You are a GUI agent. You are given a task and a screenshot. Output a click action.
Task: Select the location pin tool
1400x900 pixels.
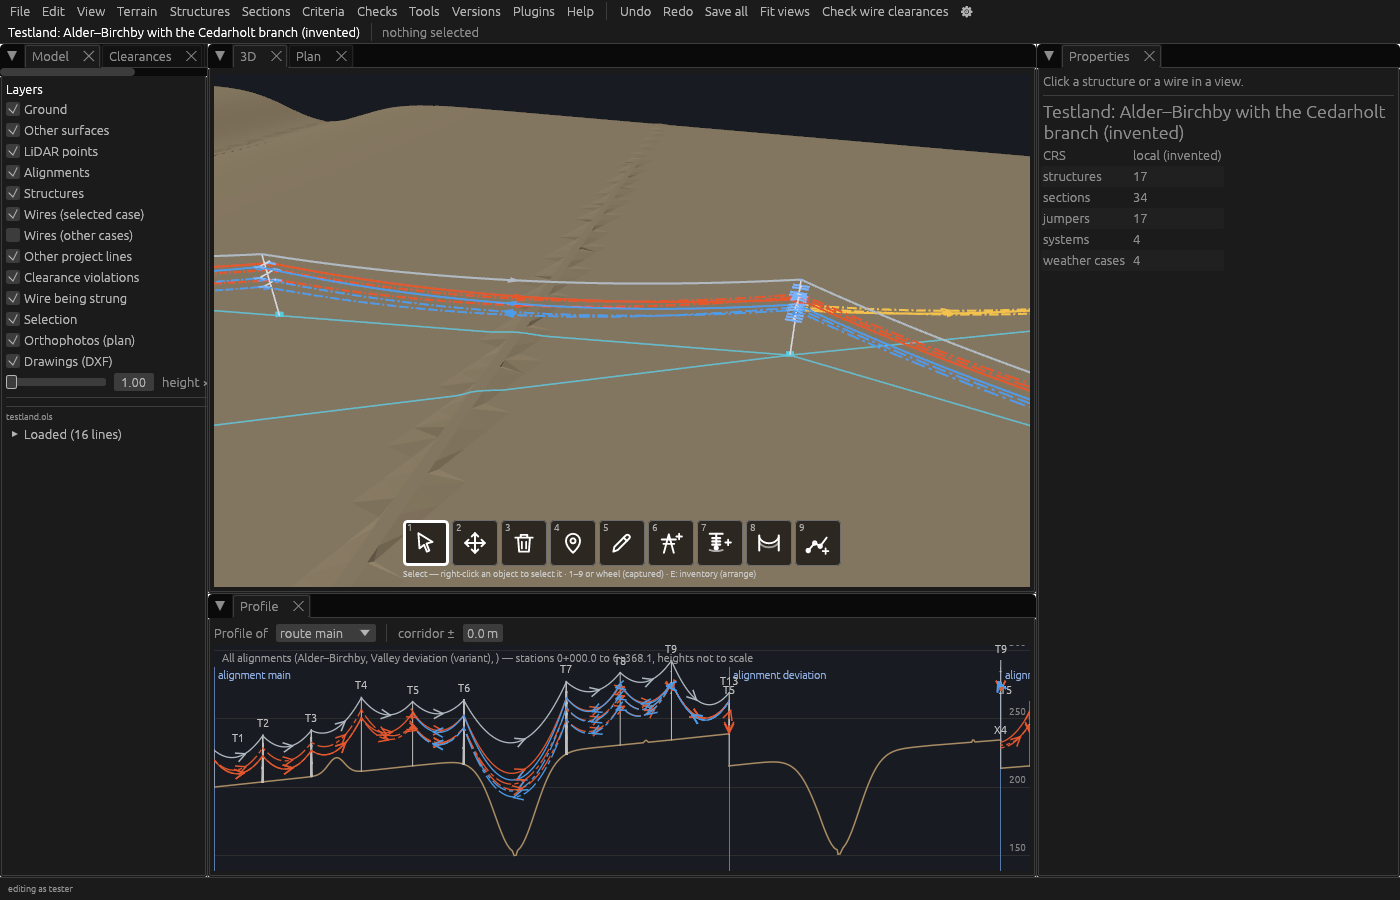573,543
